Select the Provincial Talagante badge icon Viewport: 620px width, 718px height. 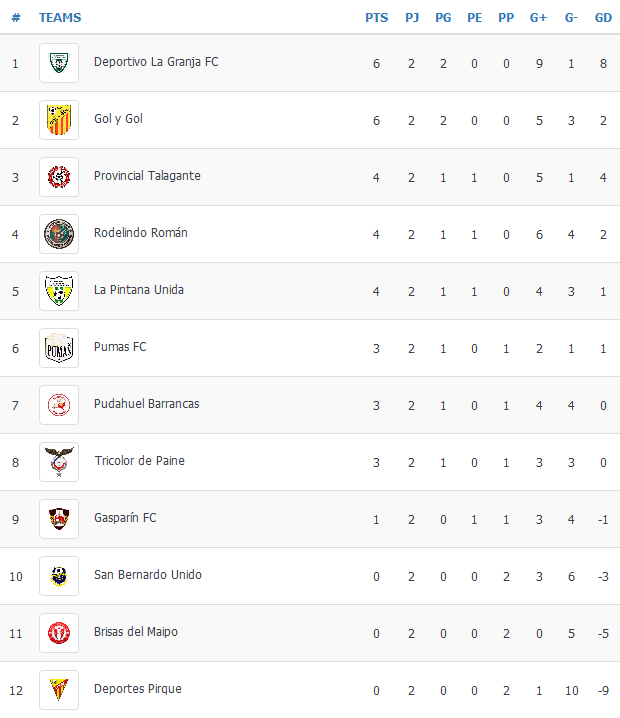pyautogui.click(x=59, y=177)
